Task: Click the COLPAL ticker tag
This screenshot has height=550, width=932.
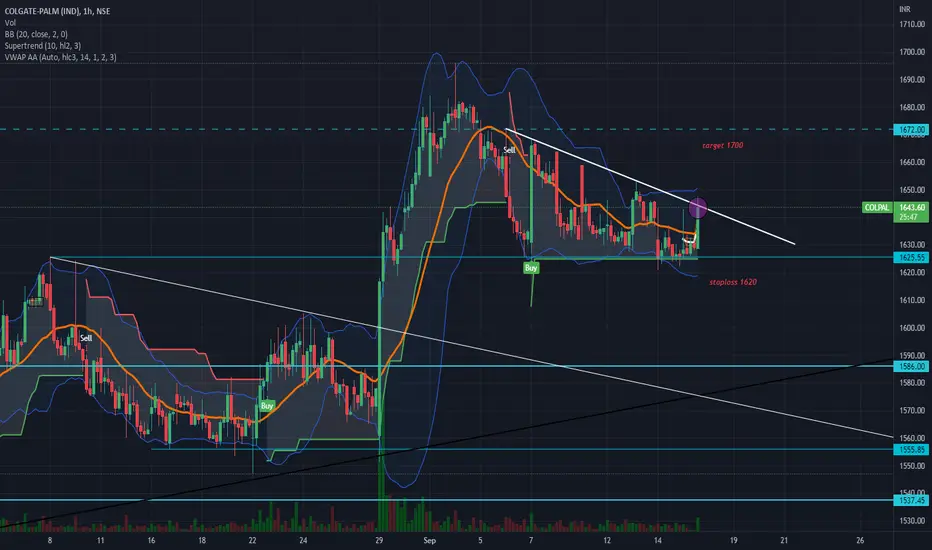Action: coord(877,208)
